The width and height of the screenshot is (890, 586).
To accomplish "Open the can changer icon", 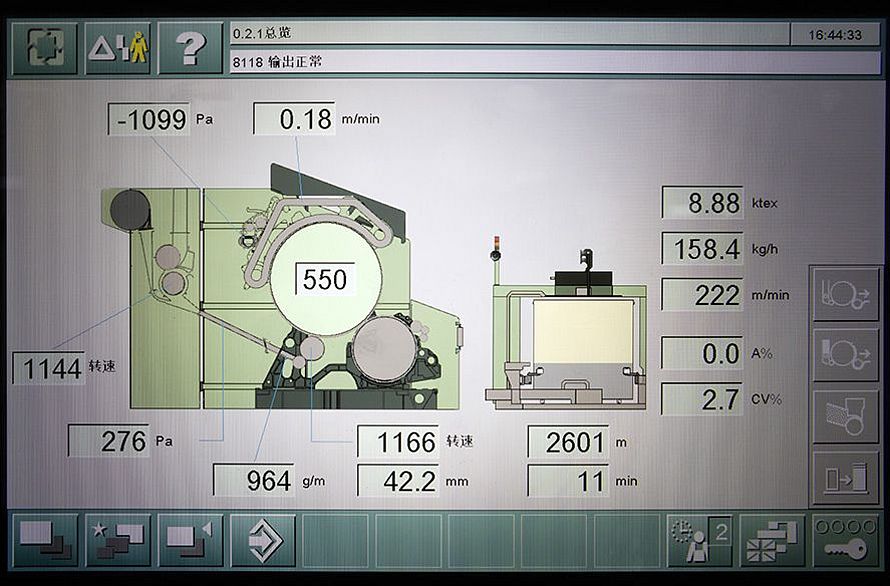I will tap(846, 478).
